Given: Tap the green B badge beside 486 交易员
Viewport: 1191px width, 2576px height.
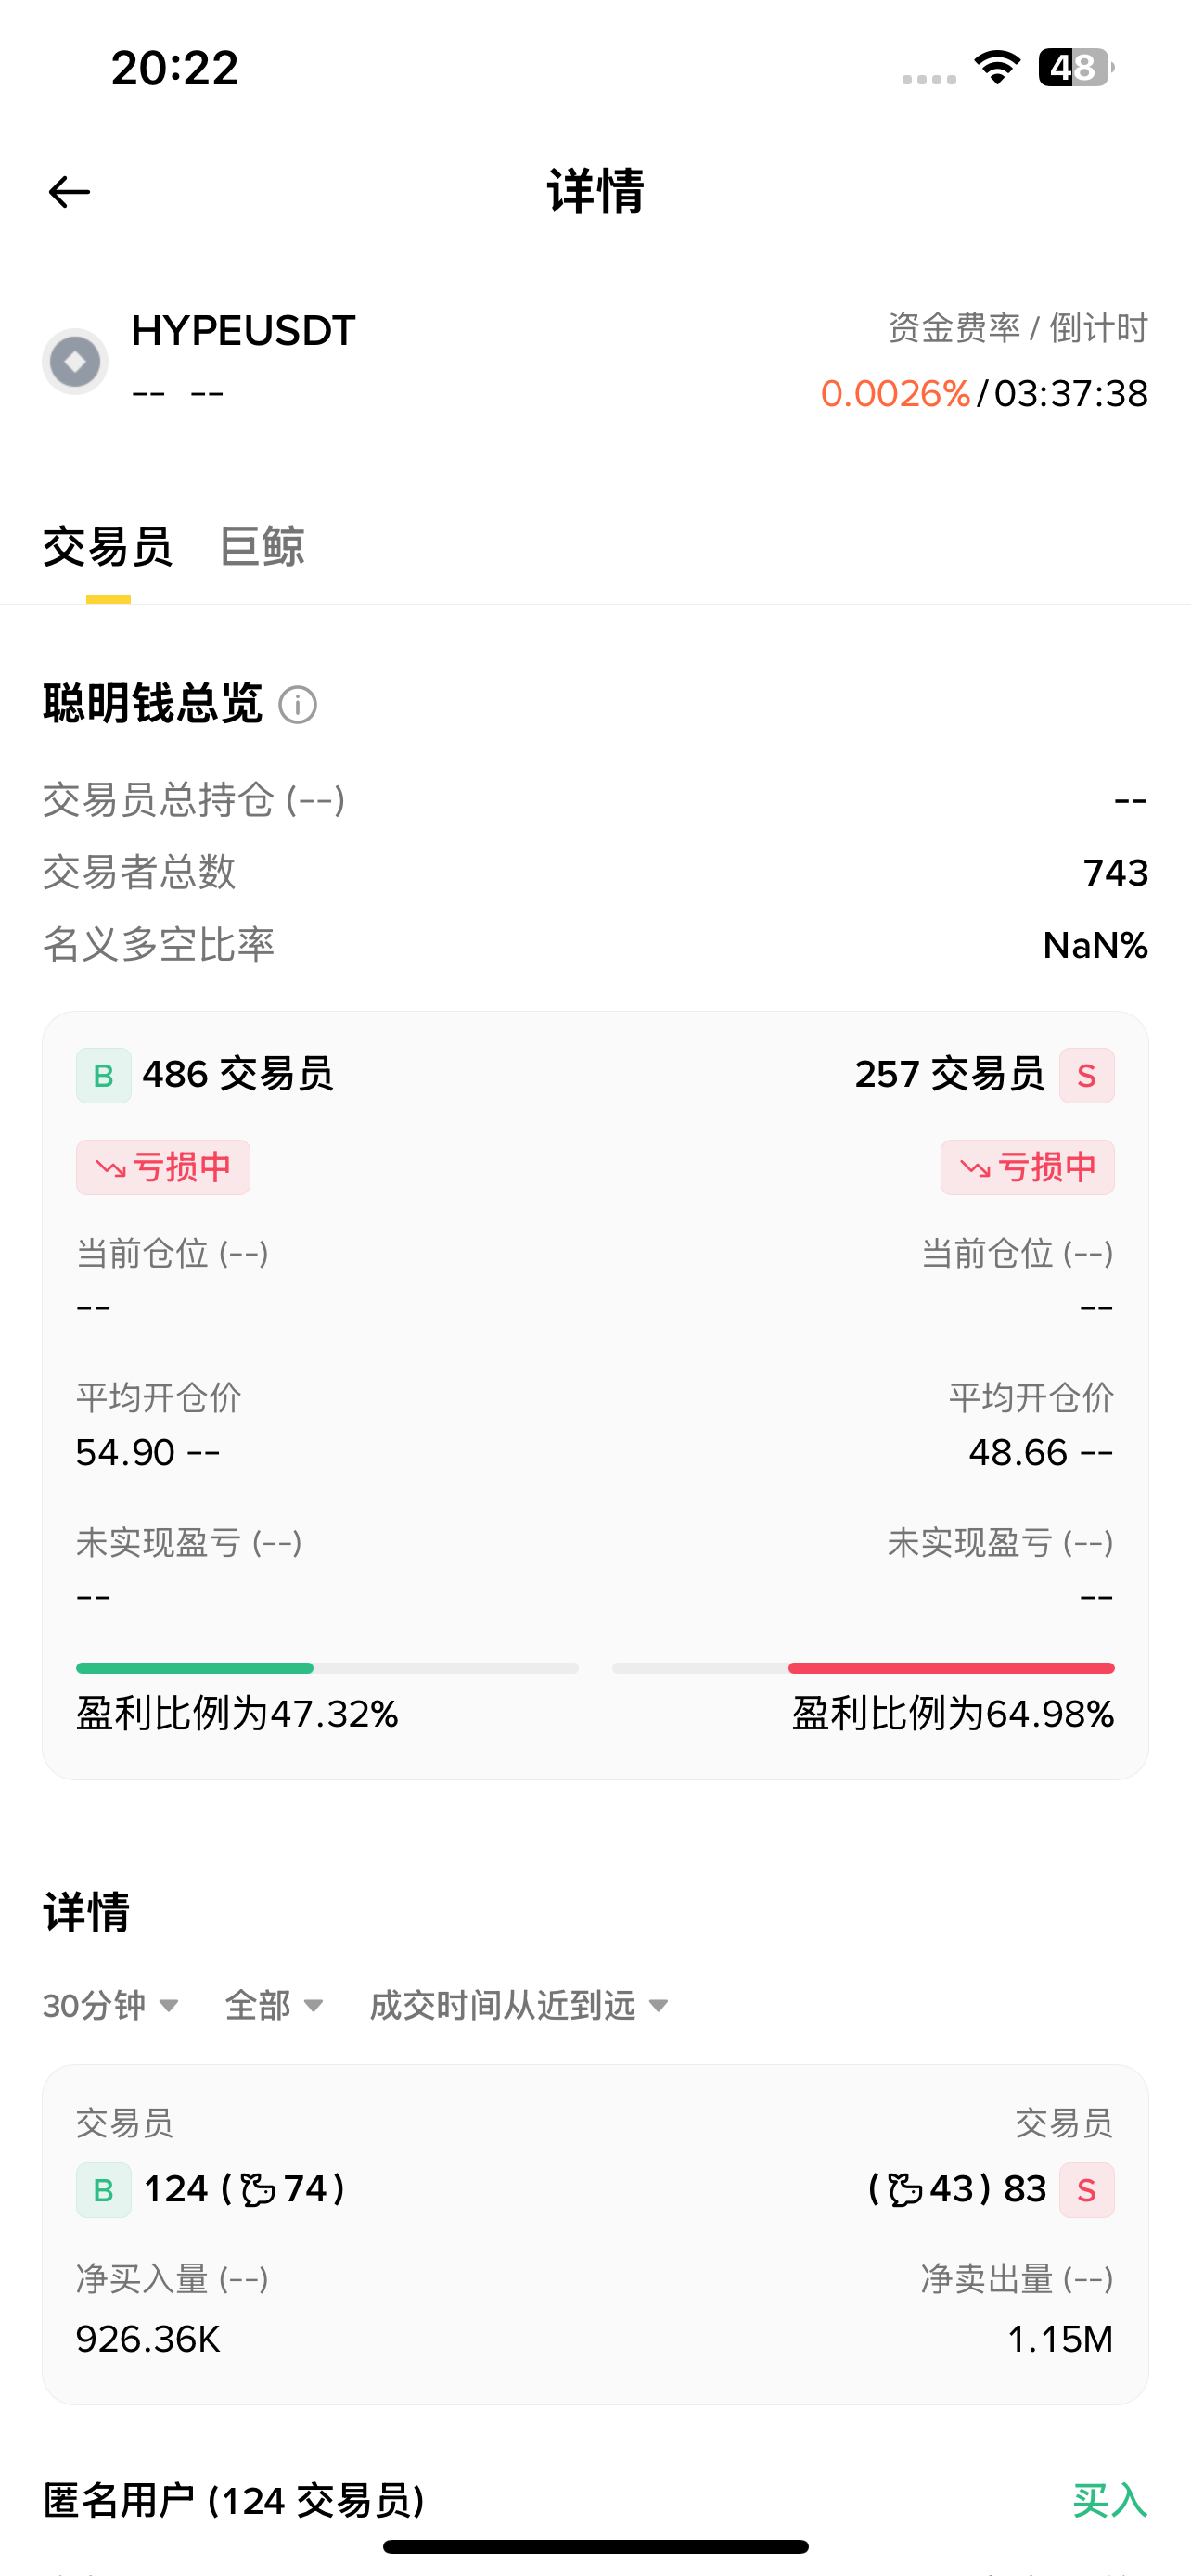Looking at the screenshot, I should [104, 1076].
